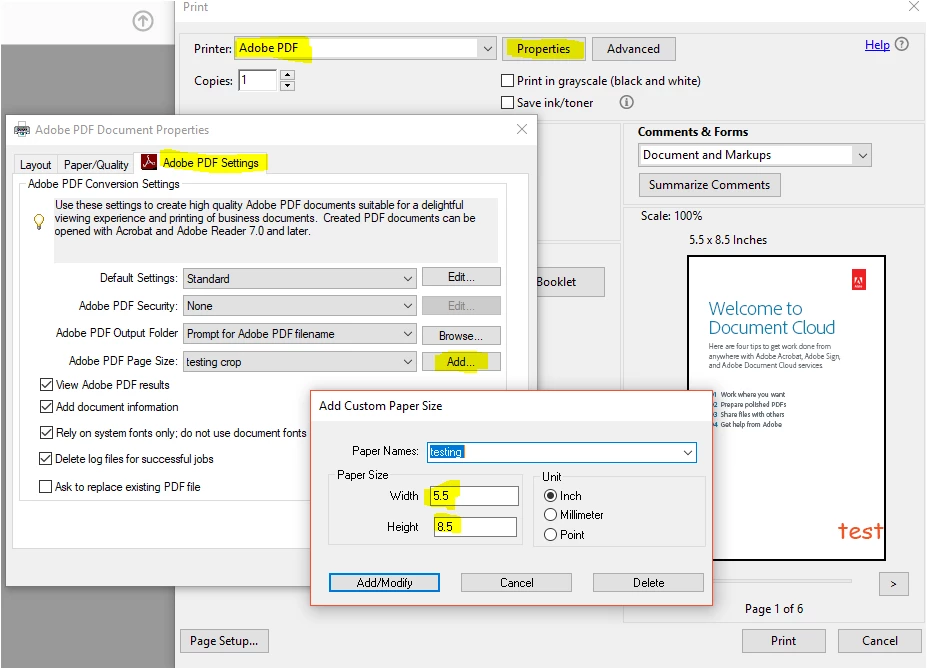This screenshot has width=927, height=669.
Task: Decrease copies with the down stepper
Action: click(x=287, y=86)
